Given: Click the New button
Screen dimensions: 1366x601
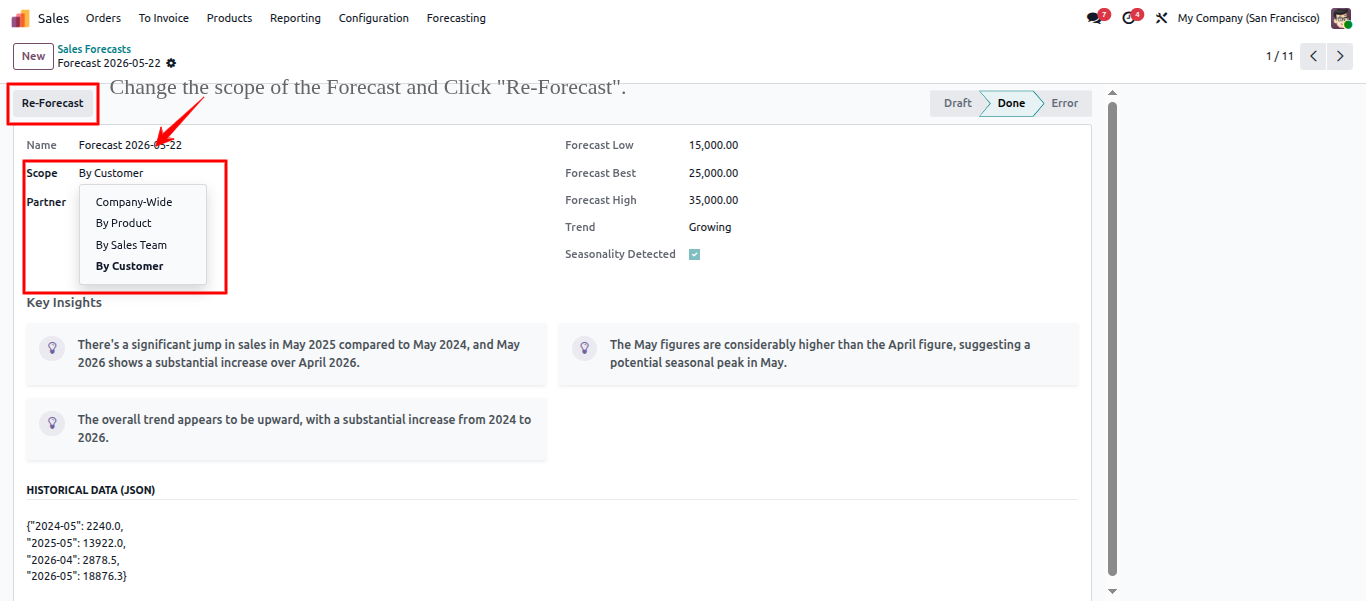Looking at the screenshot, I should pos(33,56).
